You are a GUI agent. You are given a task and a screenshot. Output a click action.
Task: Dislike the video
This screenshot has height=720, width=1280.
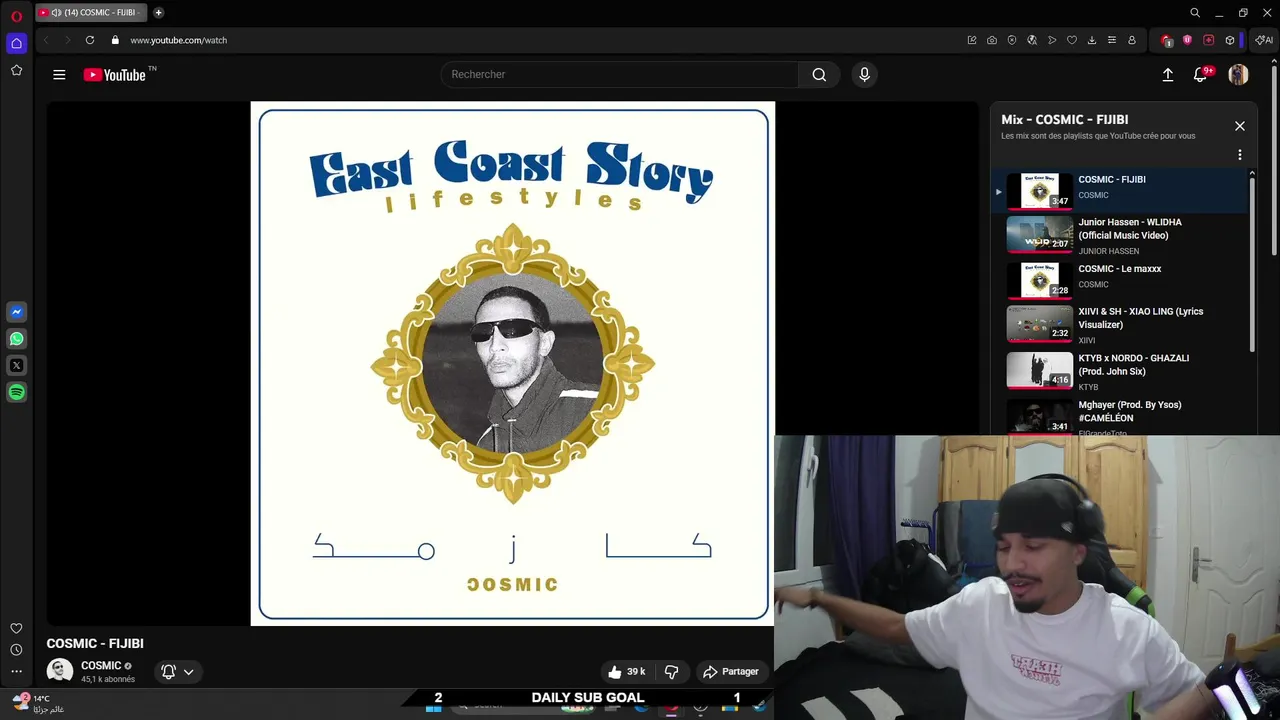tap(672, 672)
